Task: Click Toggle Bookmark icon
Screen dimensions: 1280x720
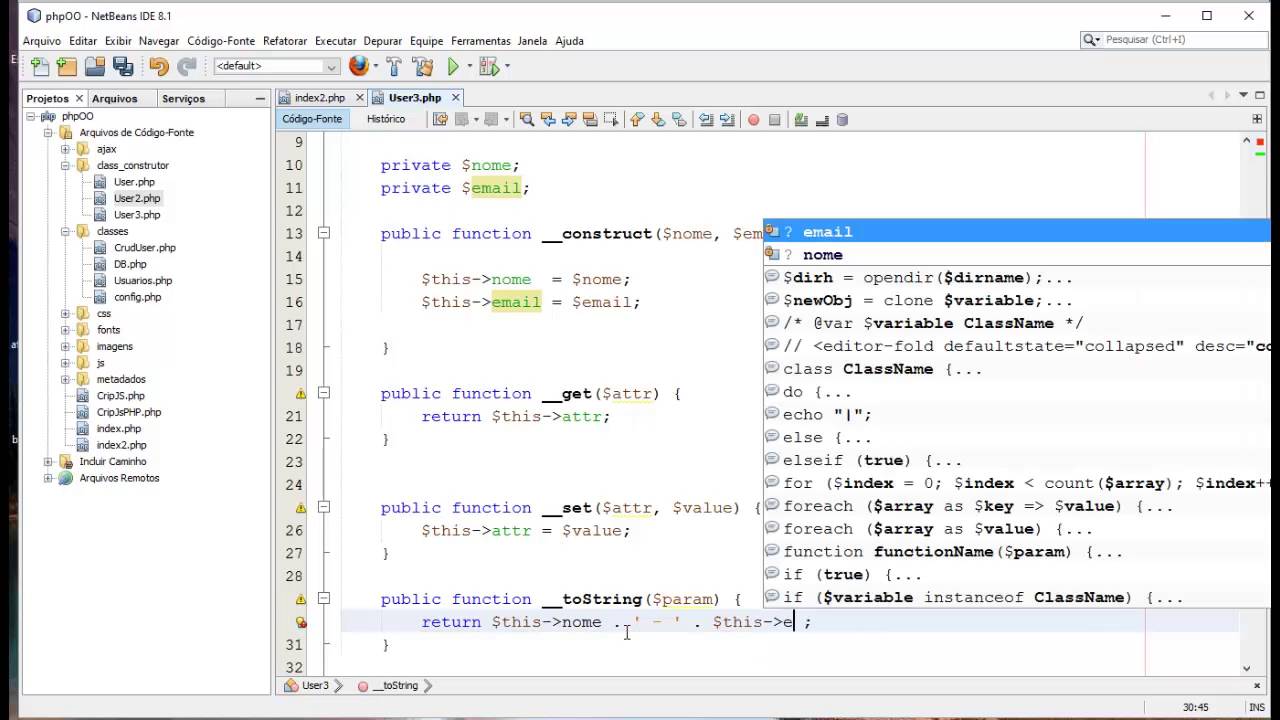Action: point(679,119)
